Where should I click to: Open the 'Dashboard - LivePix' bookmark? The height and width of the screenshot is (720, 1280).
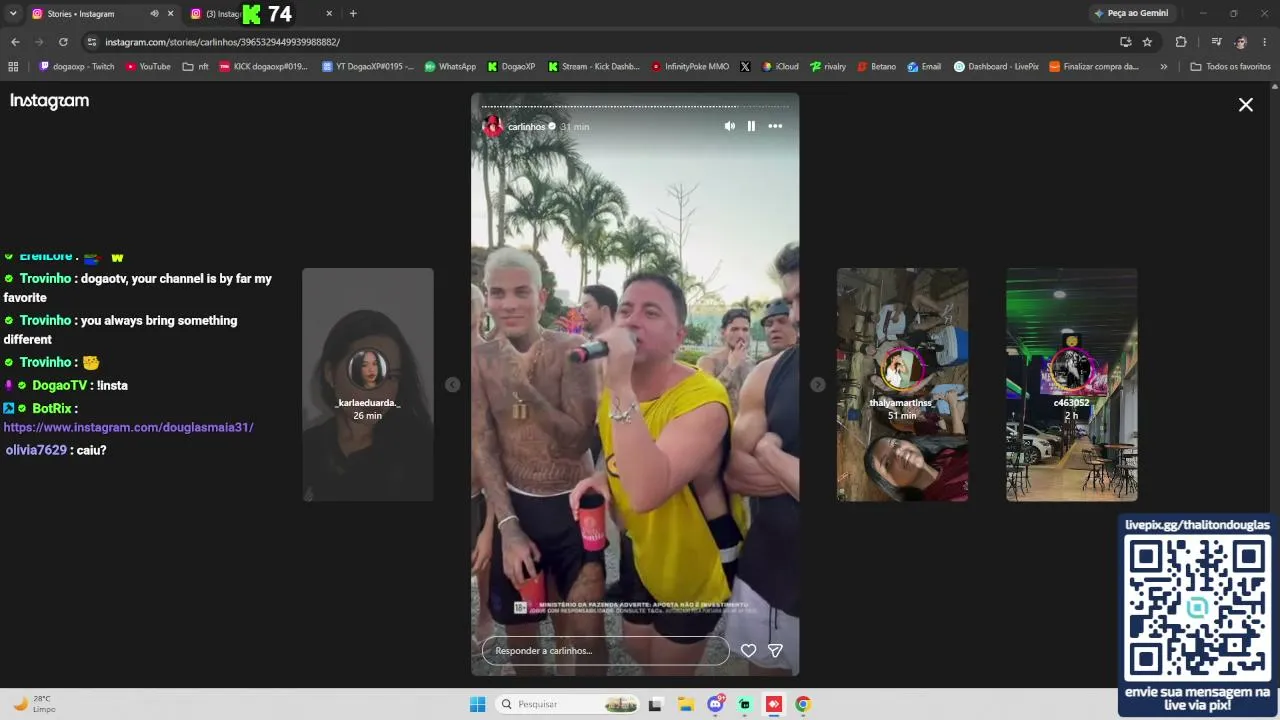click(x=996, y=67)
